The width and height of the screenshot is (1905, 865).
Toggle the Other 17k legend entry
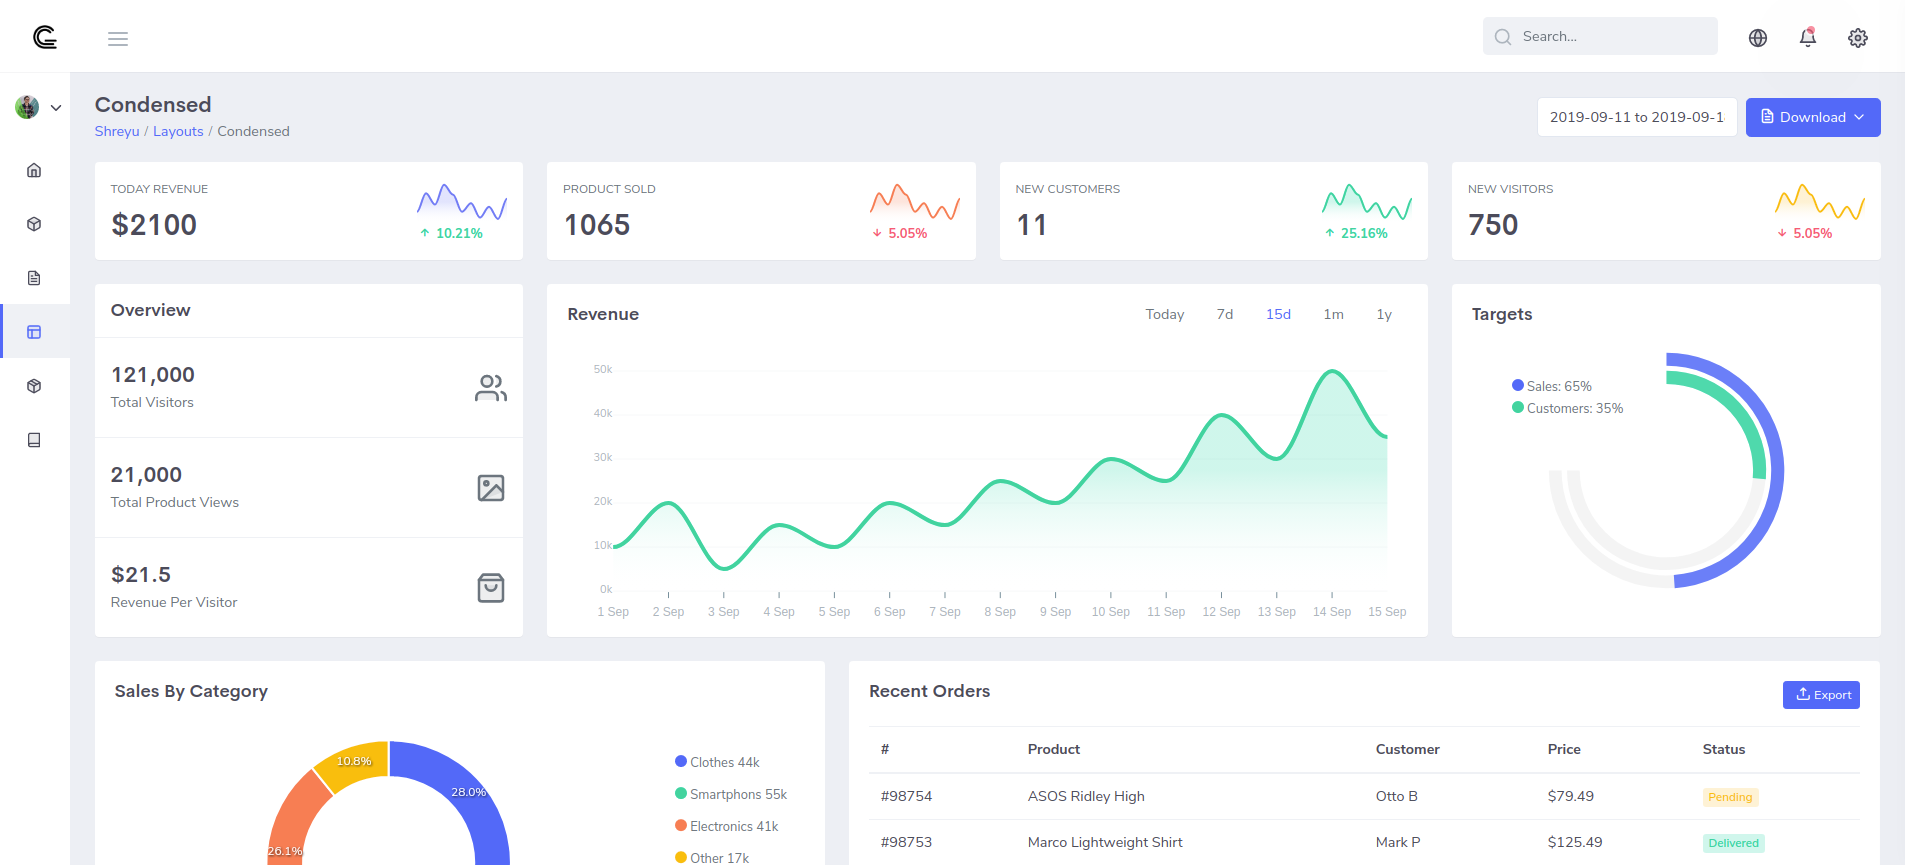pyautogui.click(x=712, y=858)
